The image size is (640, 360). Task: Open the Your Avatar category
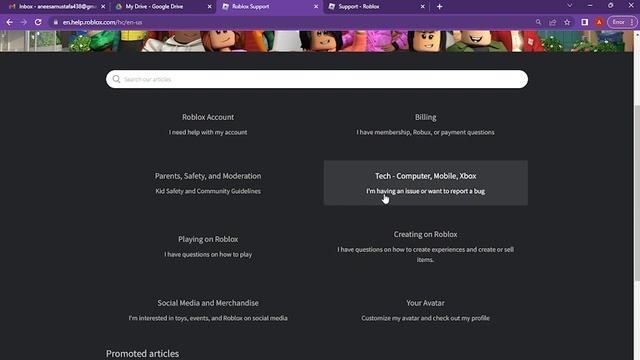coord(425,310)
